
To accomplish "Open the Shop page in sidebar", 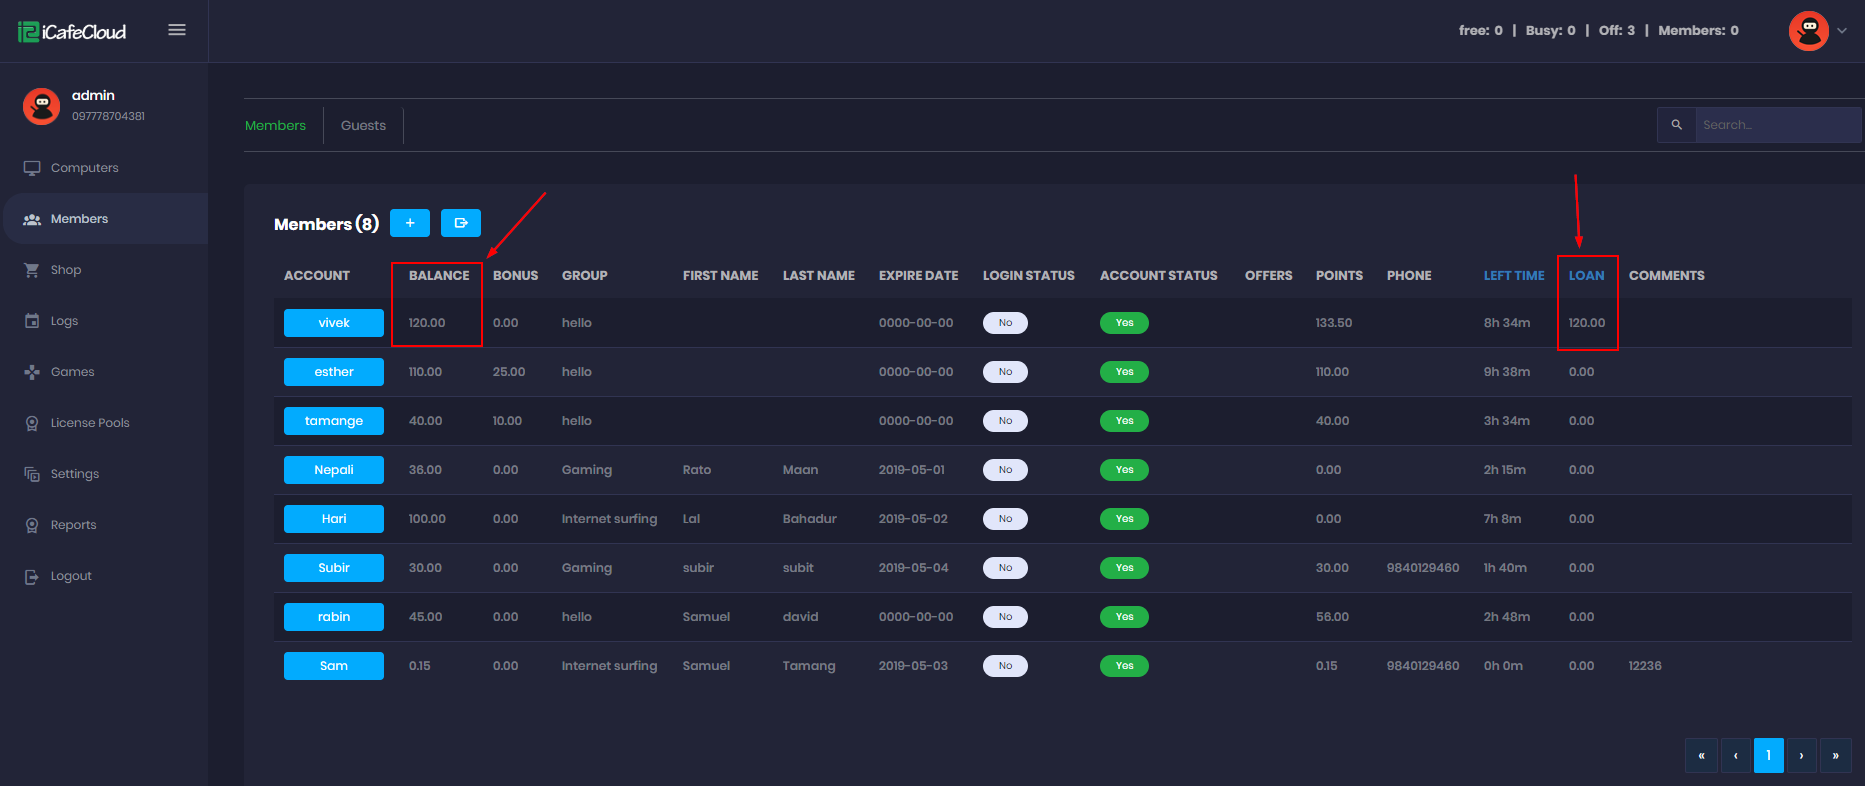I will [x=66, y=270].
